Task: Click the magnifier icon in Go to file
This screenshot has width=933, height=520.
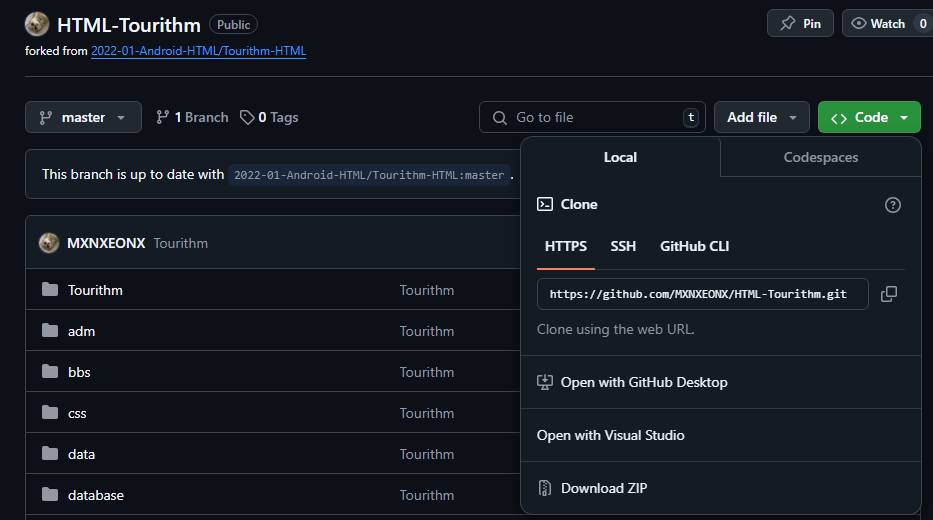Action: pos(500,118)
